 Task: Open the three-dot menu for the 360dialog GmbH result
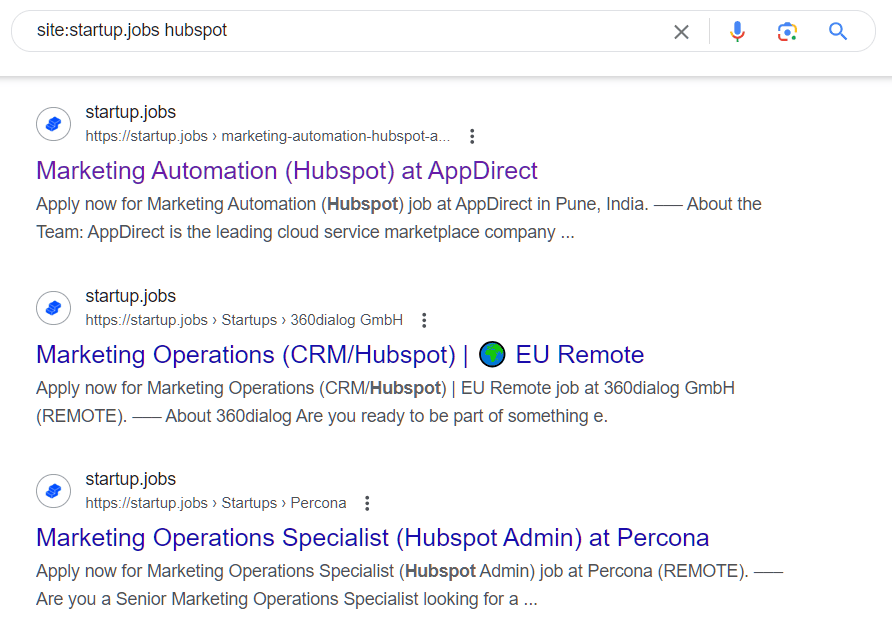pos(424,321)
